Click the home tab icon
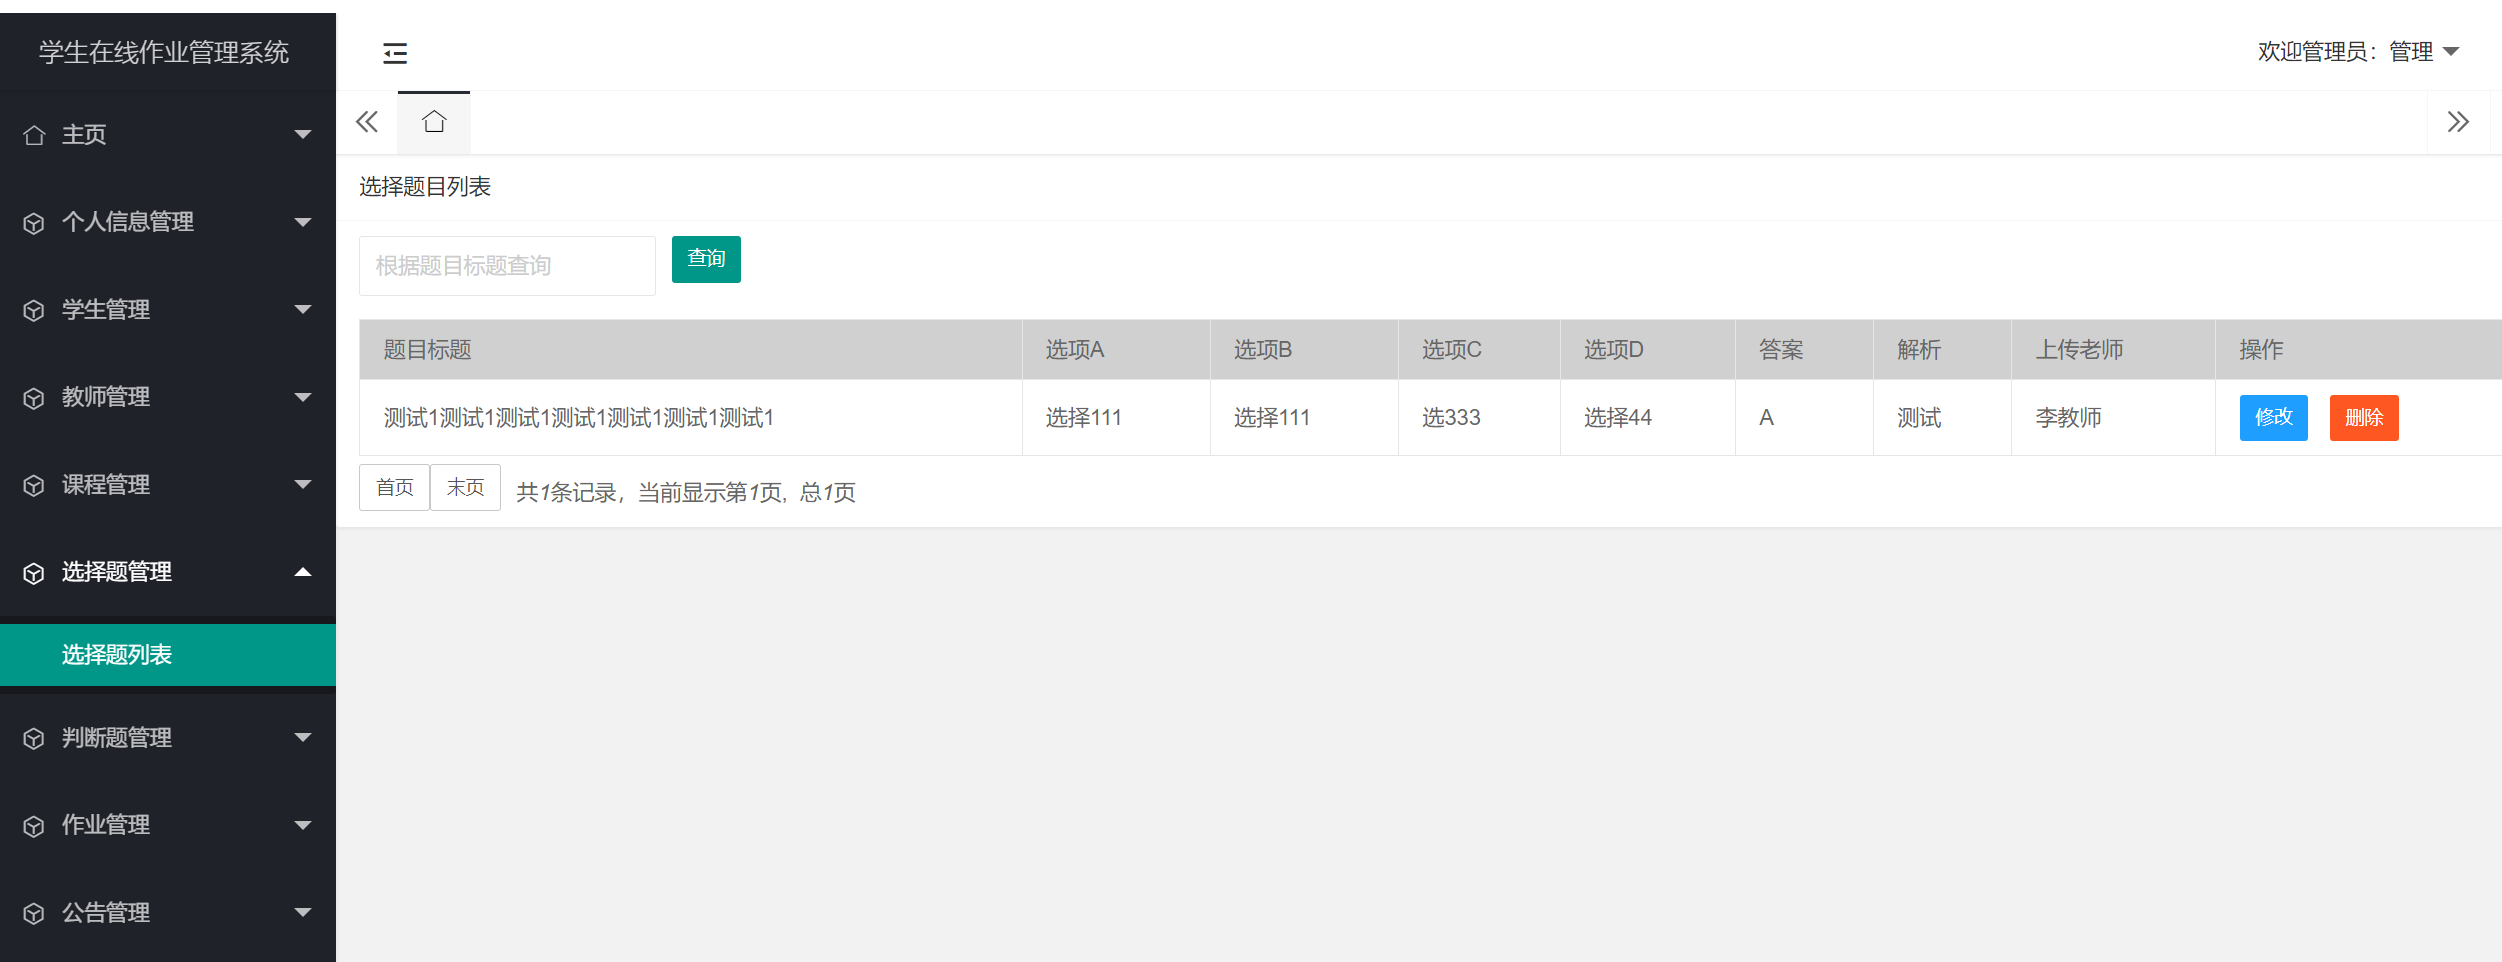The image size is (2502, 962). [434, 122]
